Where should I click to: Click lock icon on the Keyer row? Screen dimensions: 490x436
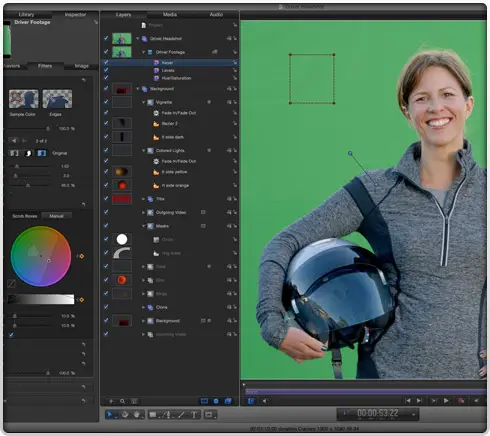point(235,63)
